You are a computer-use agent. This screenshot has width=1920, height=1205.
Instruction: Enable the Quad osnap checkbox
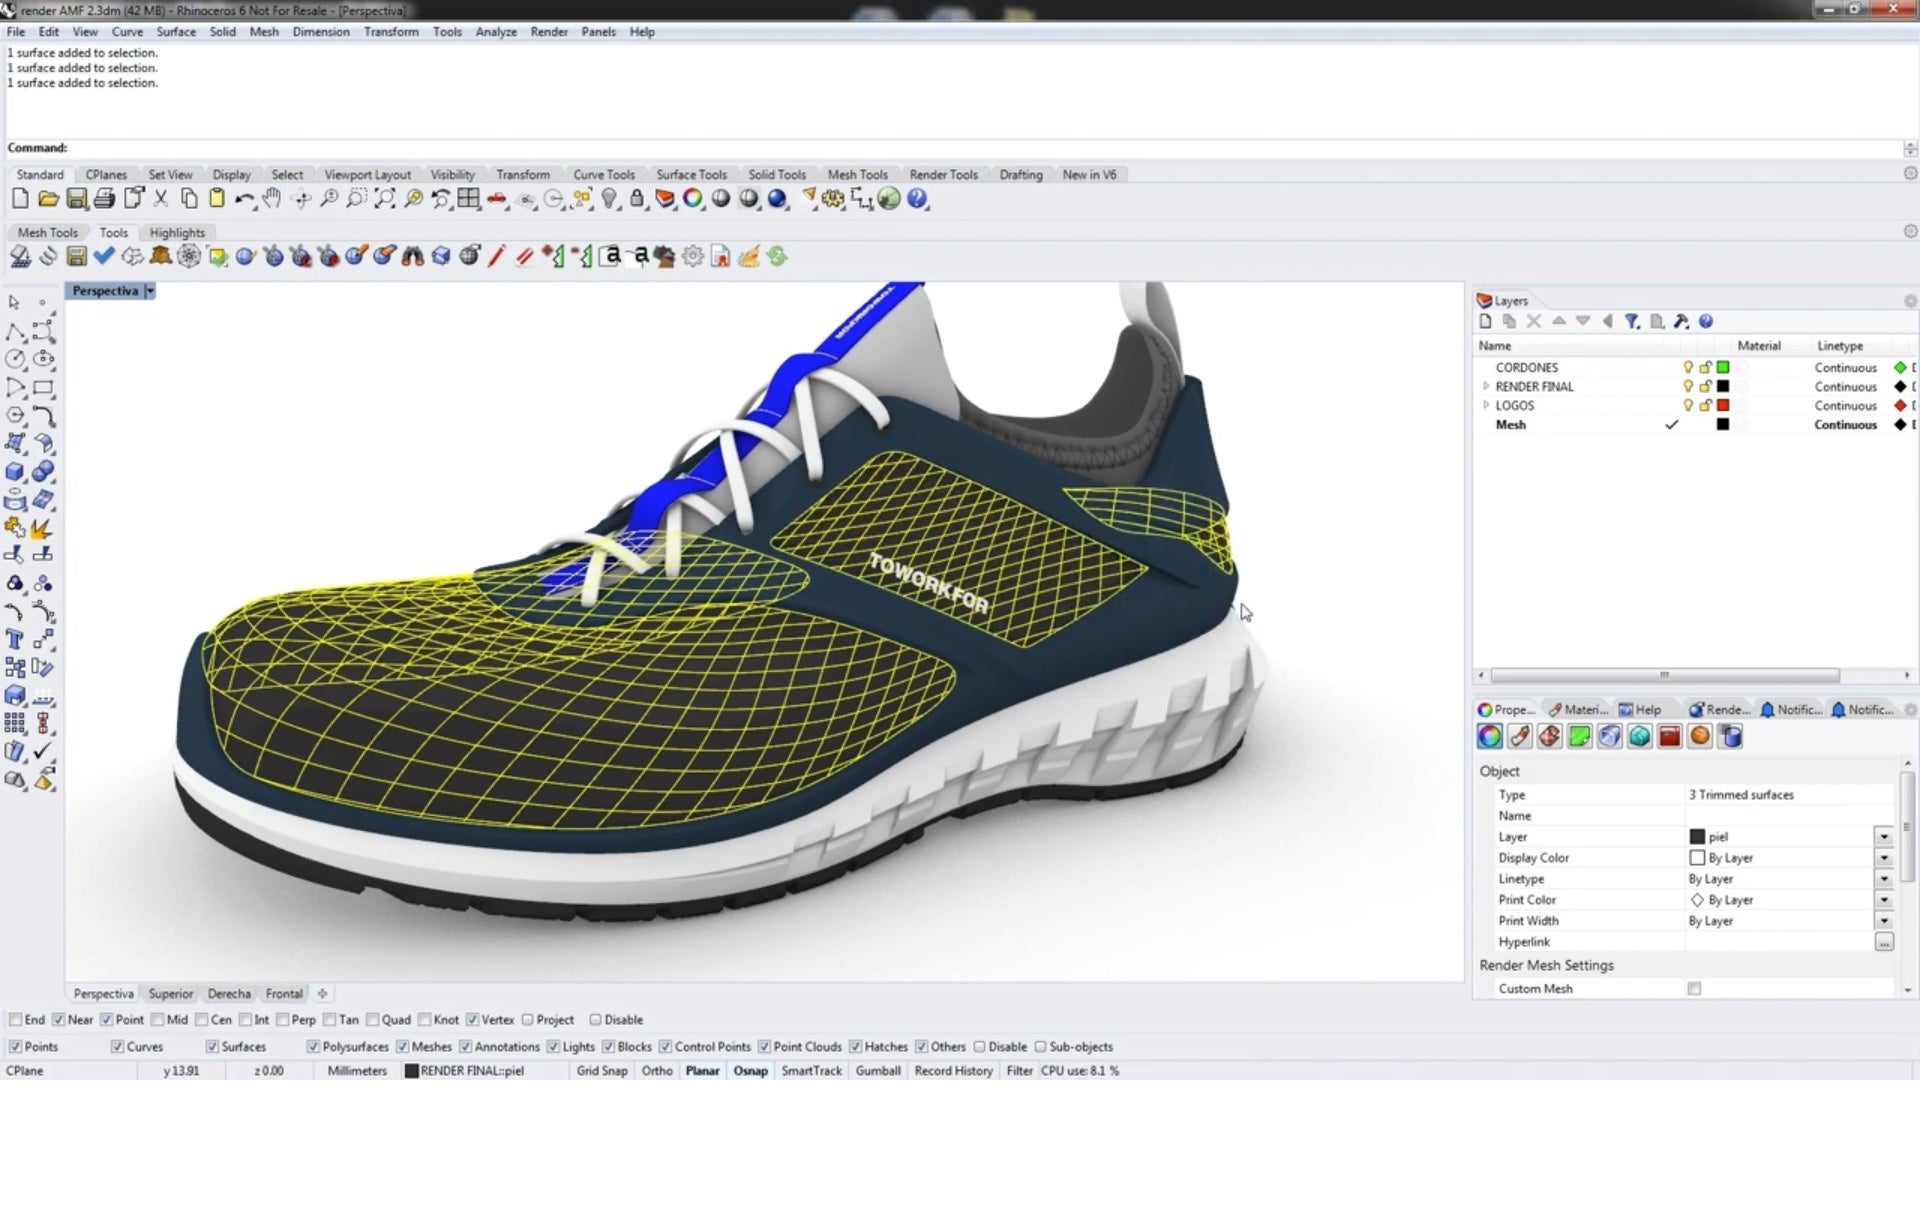373,1020
